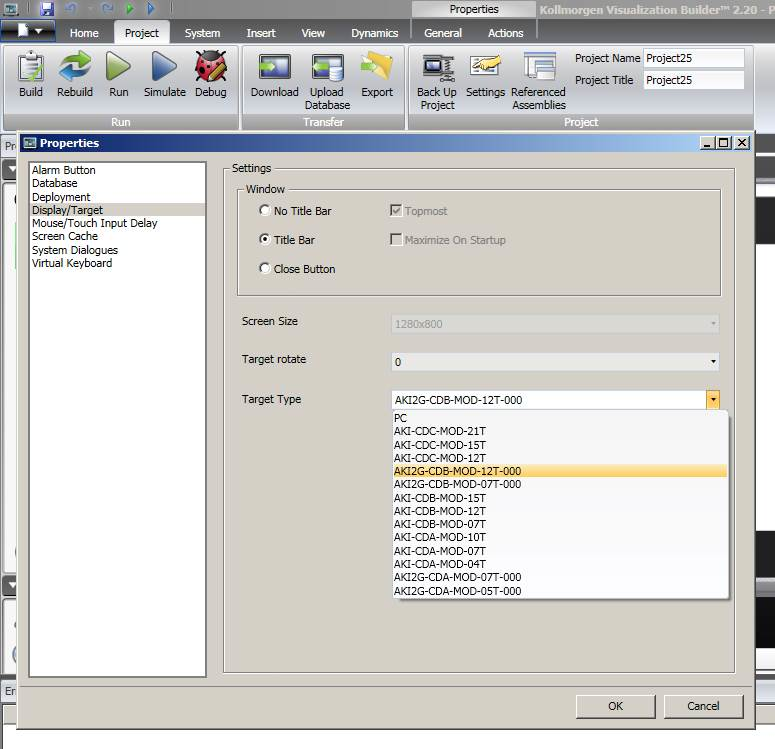
Task: Select Virtual Keyboard in properties list
Action: (x=117, y=263)
